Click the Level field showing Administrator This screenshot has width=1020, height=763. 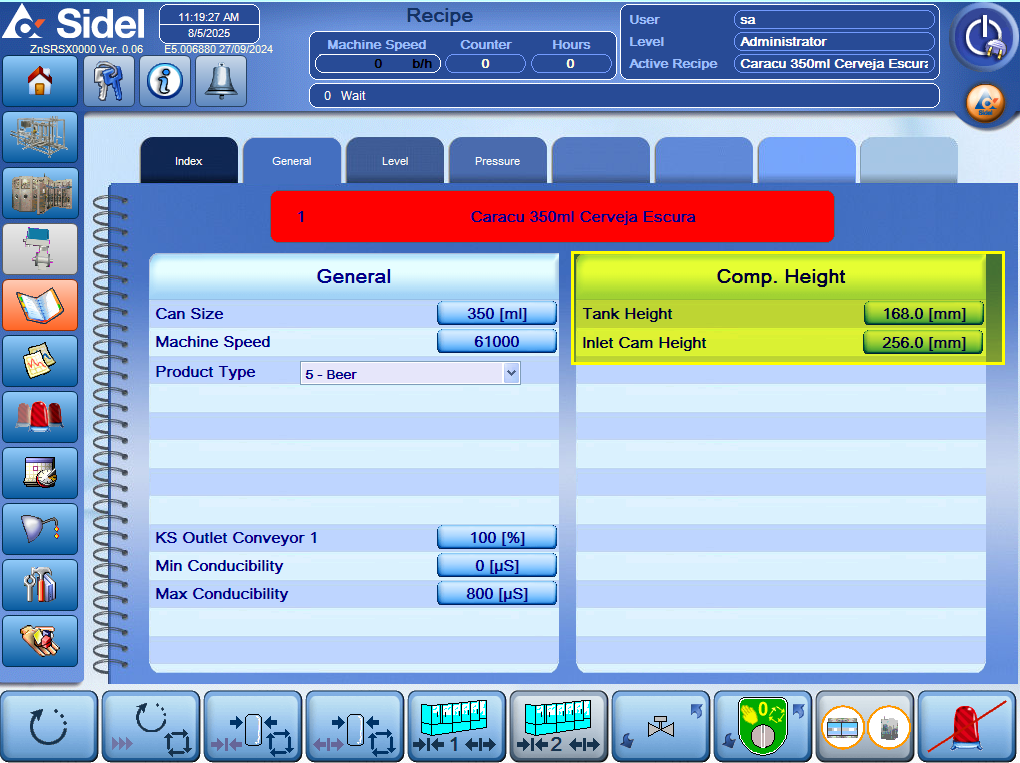pyautogui.click(x=835, y=42)
